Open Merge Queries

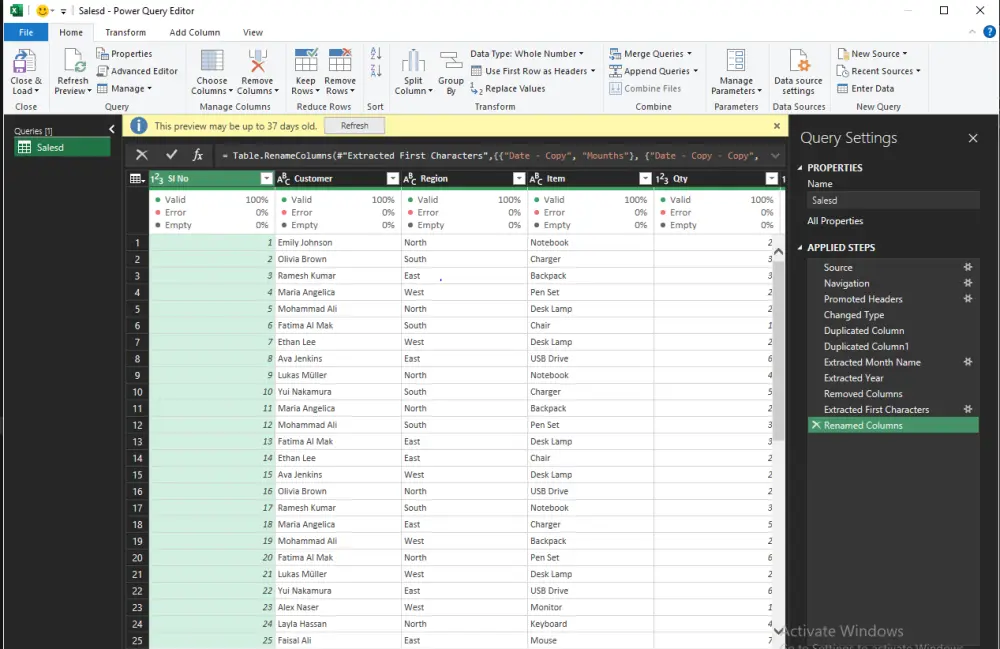(x=652, y=53)
